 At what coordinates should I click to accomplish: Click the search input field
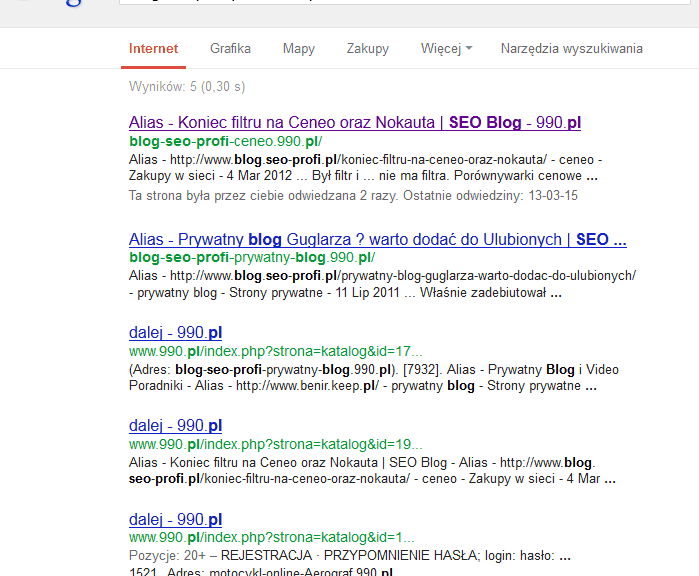(x=404, y=2)
